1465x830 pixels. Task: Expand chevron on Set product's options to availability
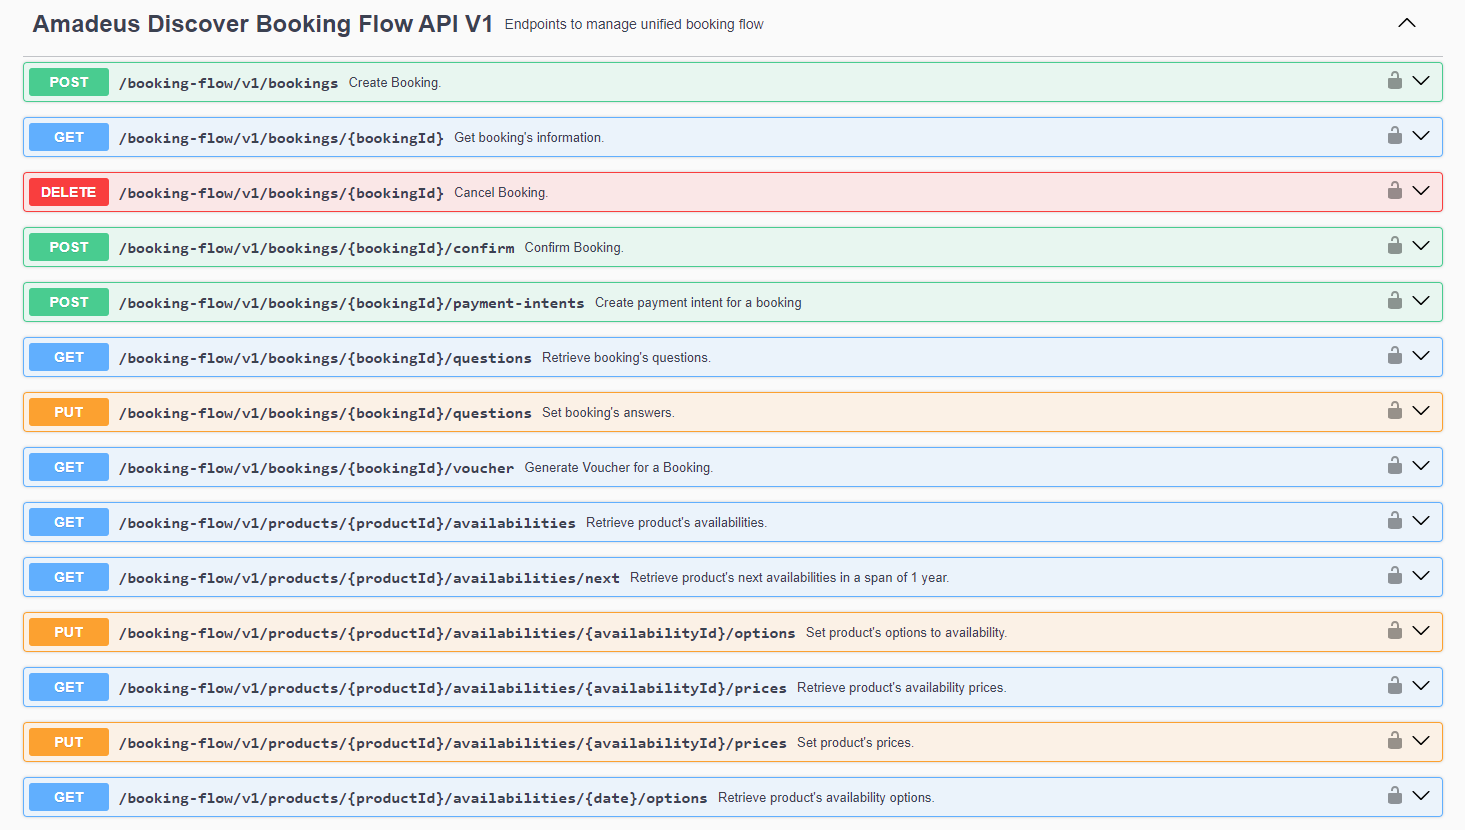pyautogui.click(x=1421, y=631)
